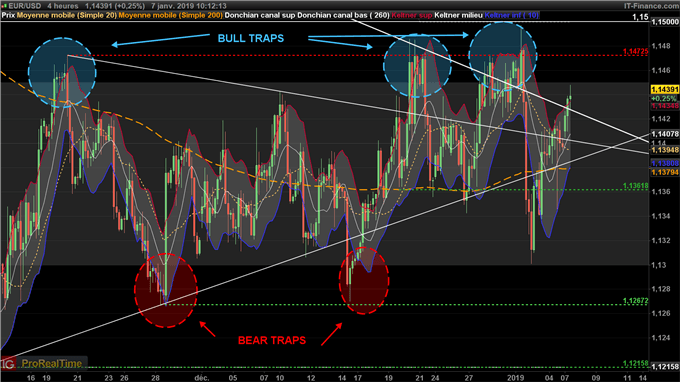
Task: Click the red 1,14725 resistance level label
Action: tap(635, 51)
